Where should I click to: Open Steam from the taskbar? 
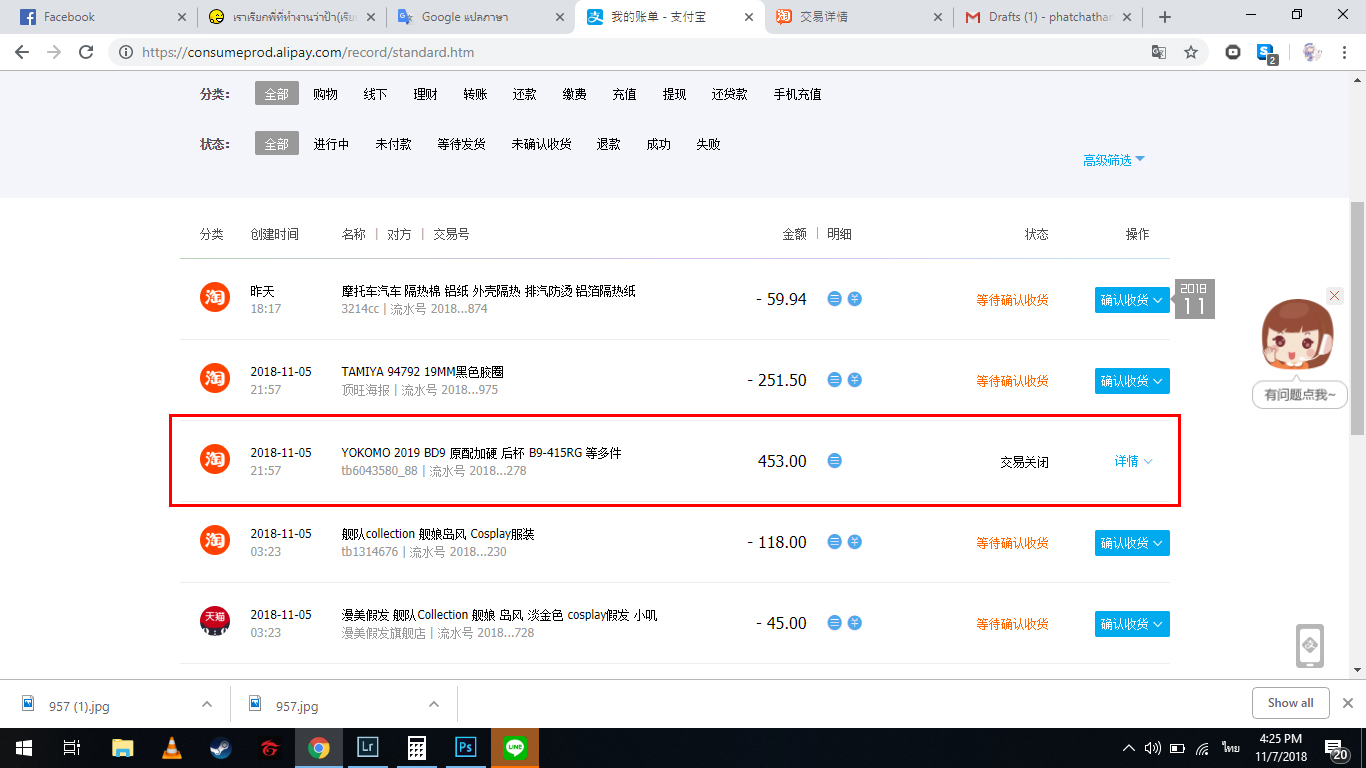[x=221, y=747]
